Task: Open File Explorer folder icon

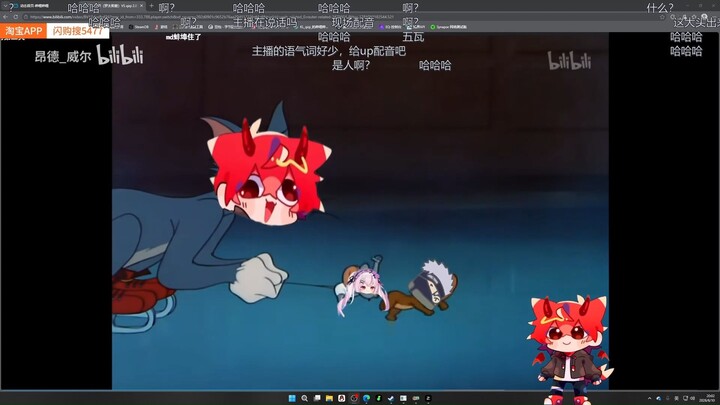Action: coord(329,398)
